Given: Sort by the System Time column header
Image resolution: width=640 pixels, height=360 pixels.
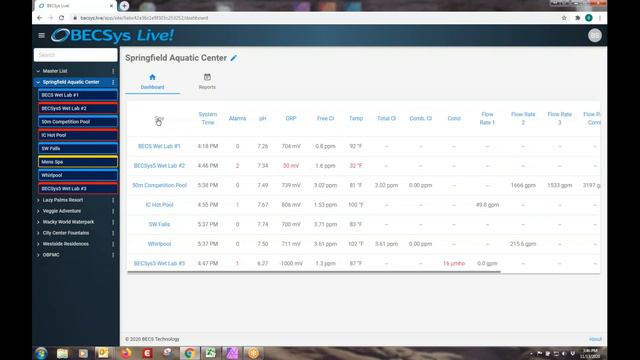Looking at the screenshot, I should [x=208, y=118].
